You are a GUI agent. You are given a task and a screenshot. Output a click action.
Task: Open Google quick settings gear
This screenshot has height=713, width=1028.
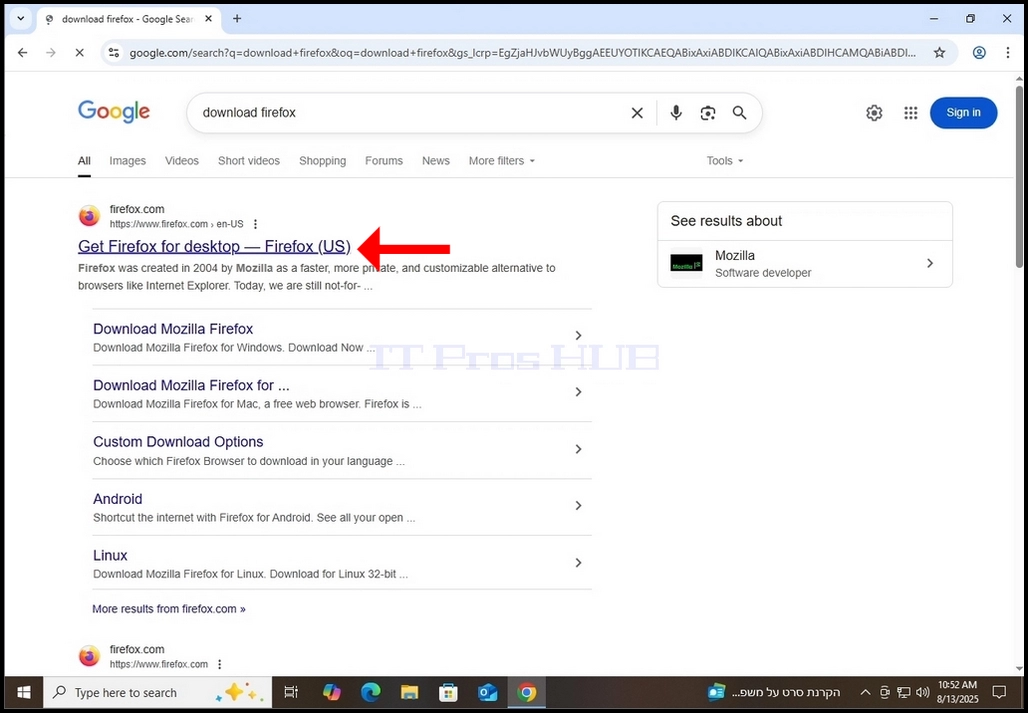tap(874, 113)
